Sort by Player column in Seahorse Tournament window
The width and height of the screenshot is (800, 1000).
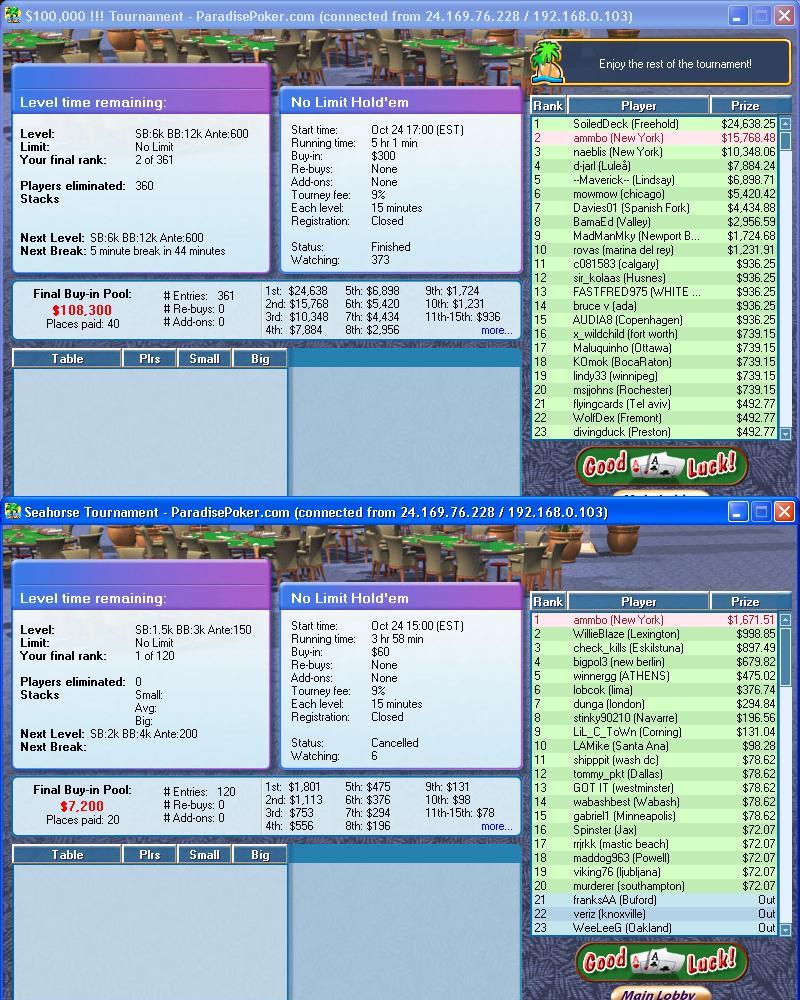(x=638, y=602)
